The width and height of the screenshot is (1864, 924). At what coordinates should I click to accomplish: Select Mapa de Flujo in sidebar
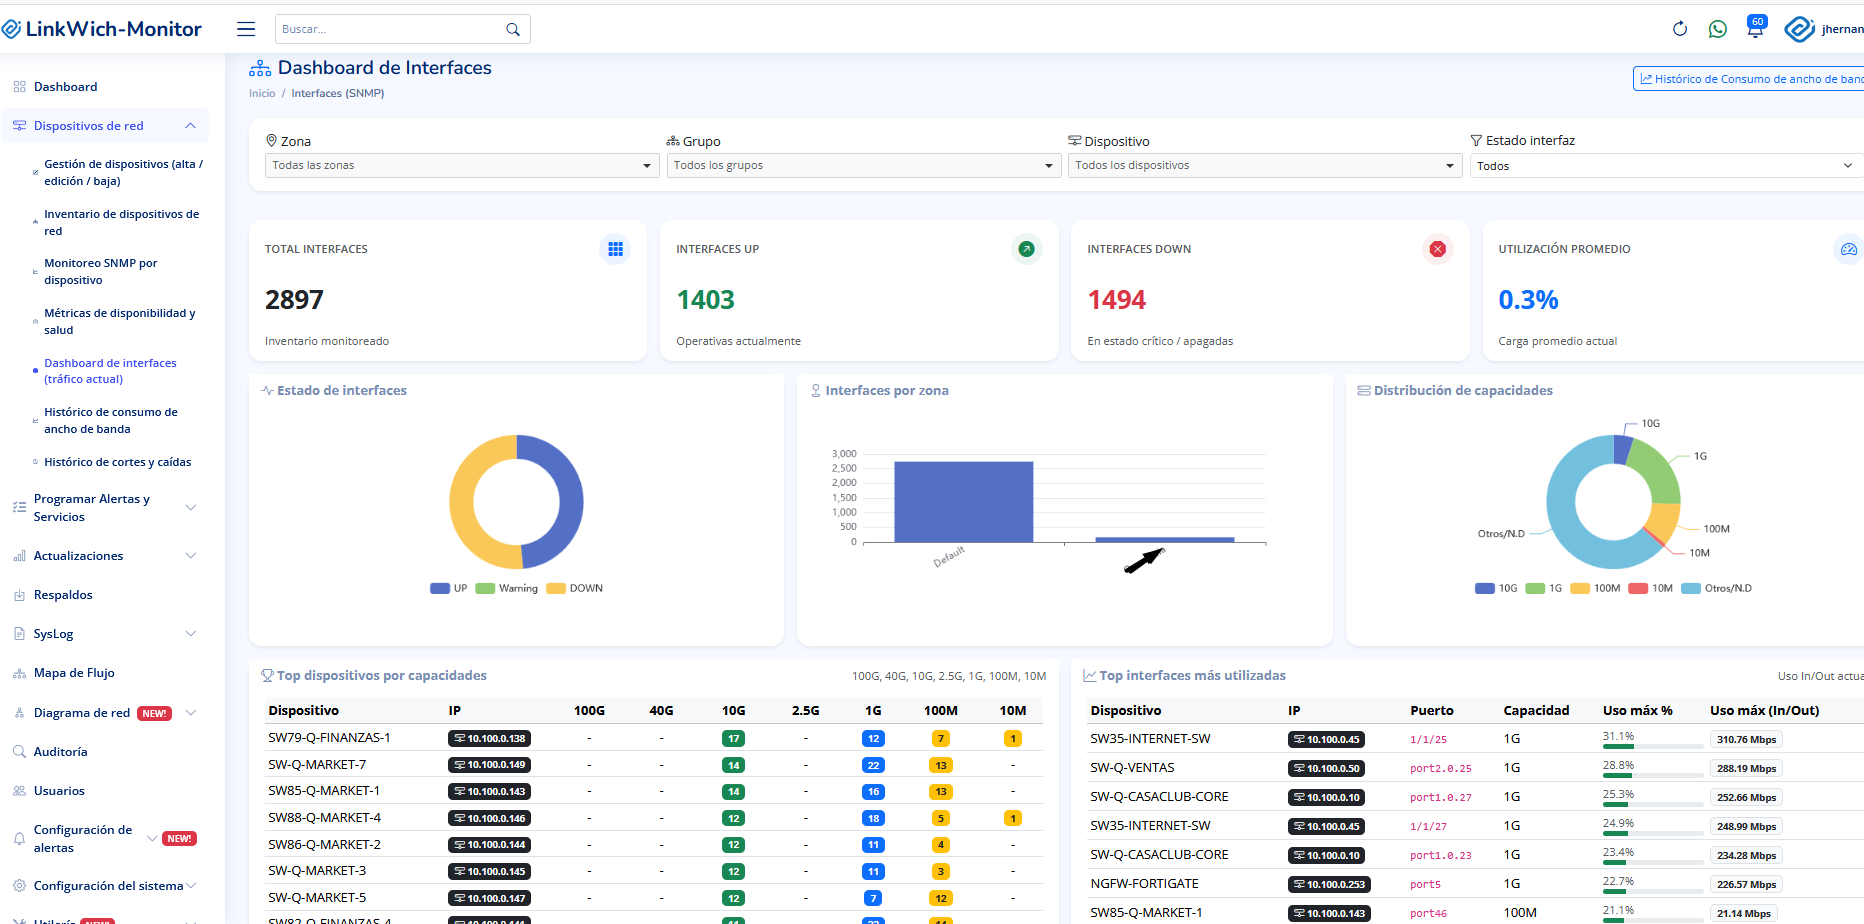74,673
